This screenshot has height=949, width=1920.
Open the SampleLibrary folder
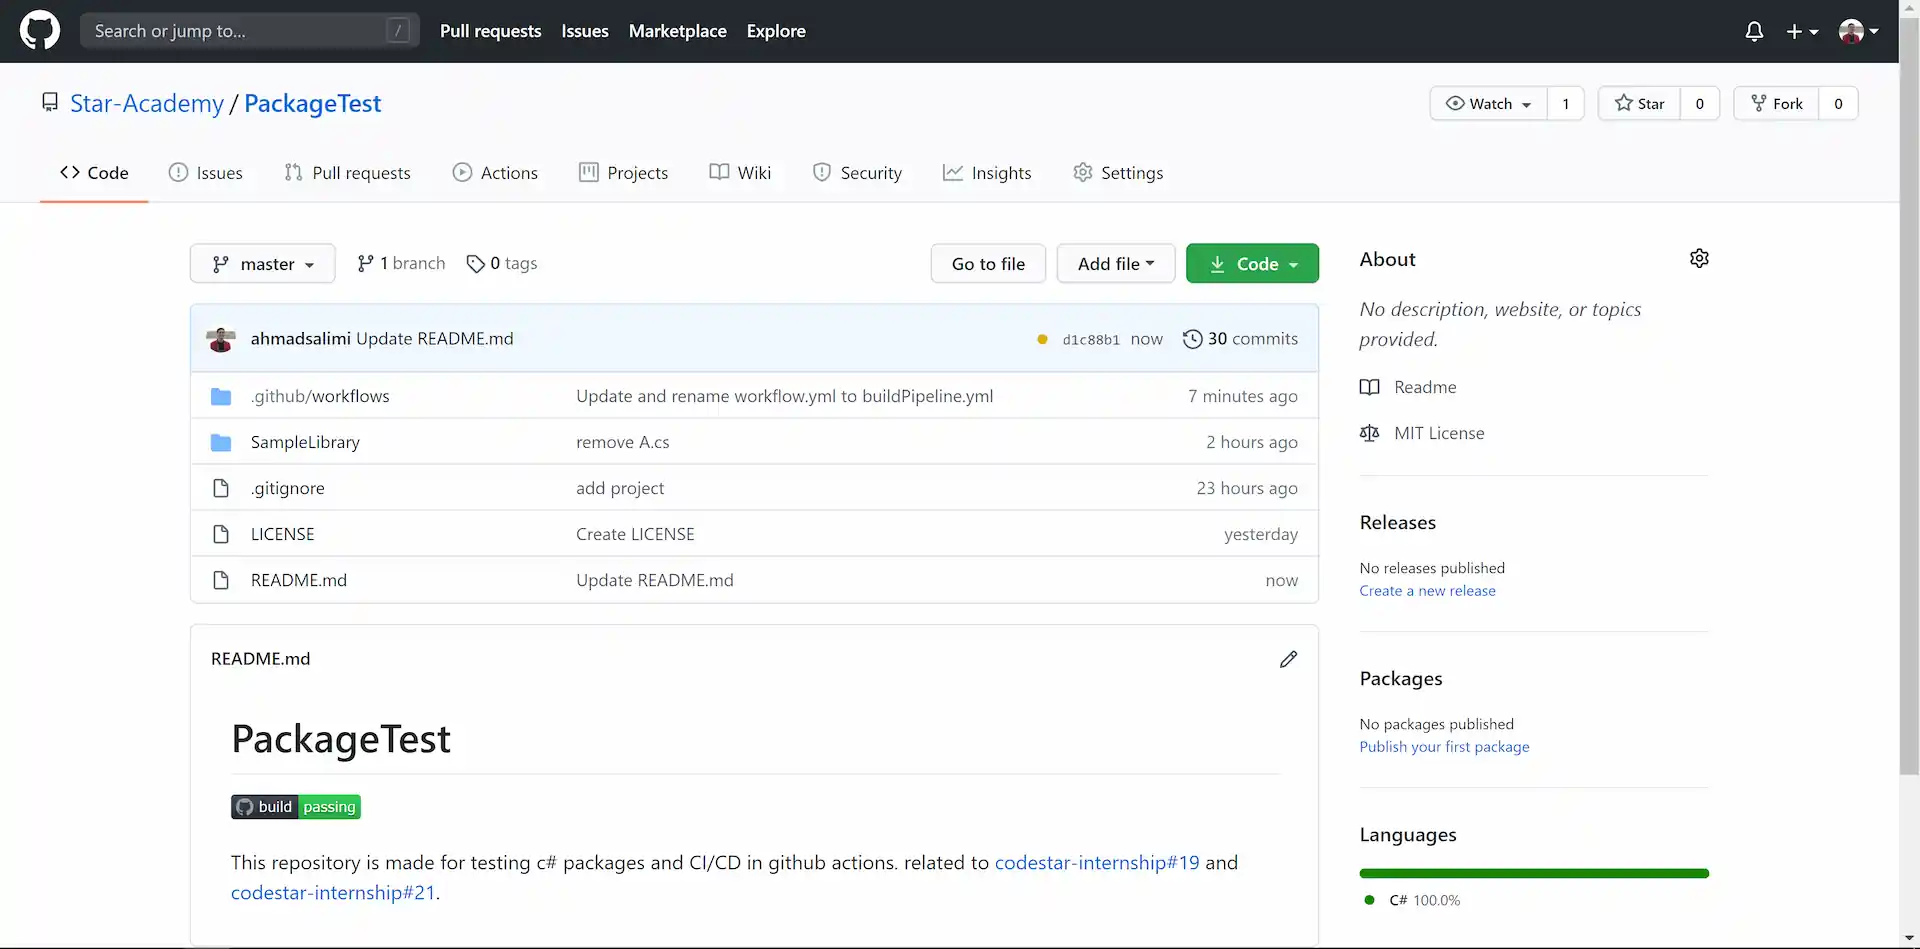tap(305, 442)
